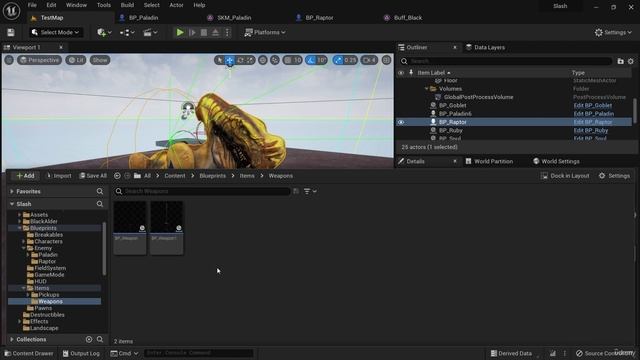Activate the Rotate gizmo tool
This screenshot has width=640, height=360.
[x=240, y=60]
